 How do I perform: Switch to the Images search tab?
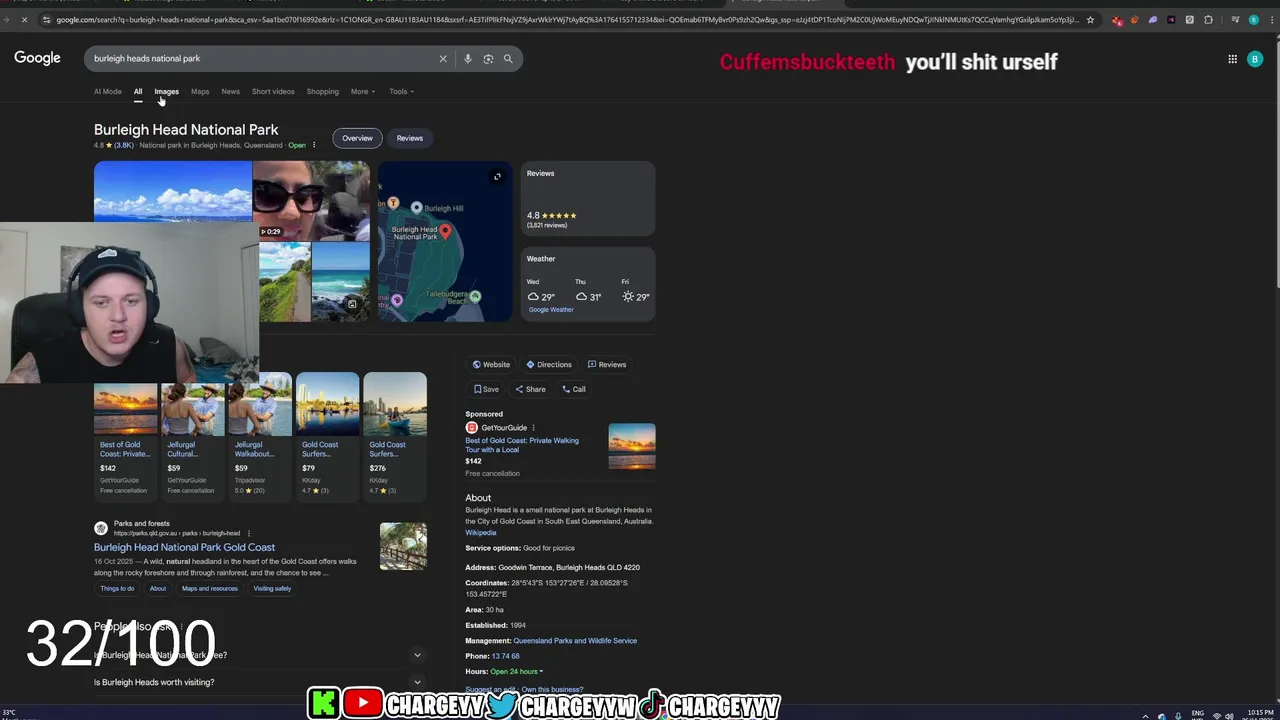click(166, 92)
